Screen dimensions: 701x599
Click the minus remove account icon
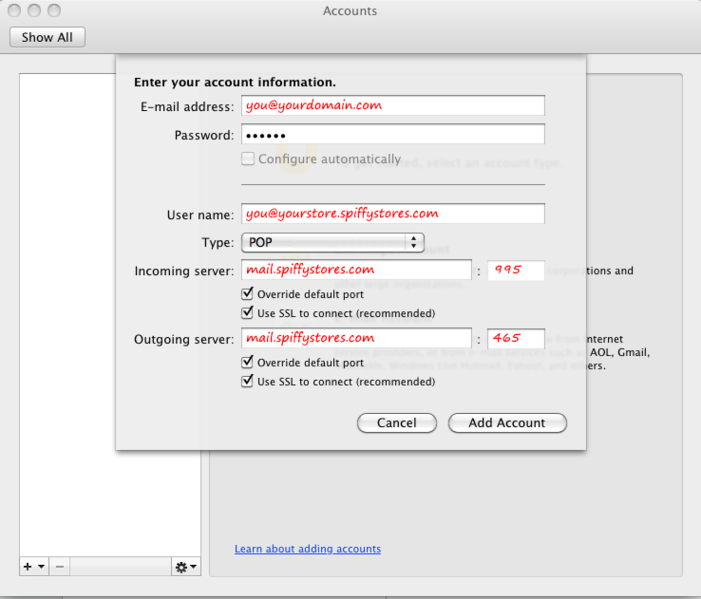point(60,567)
